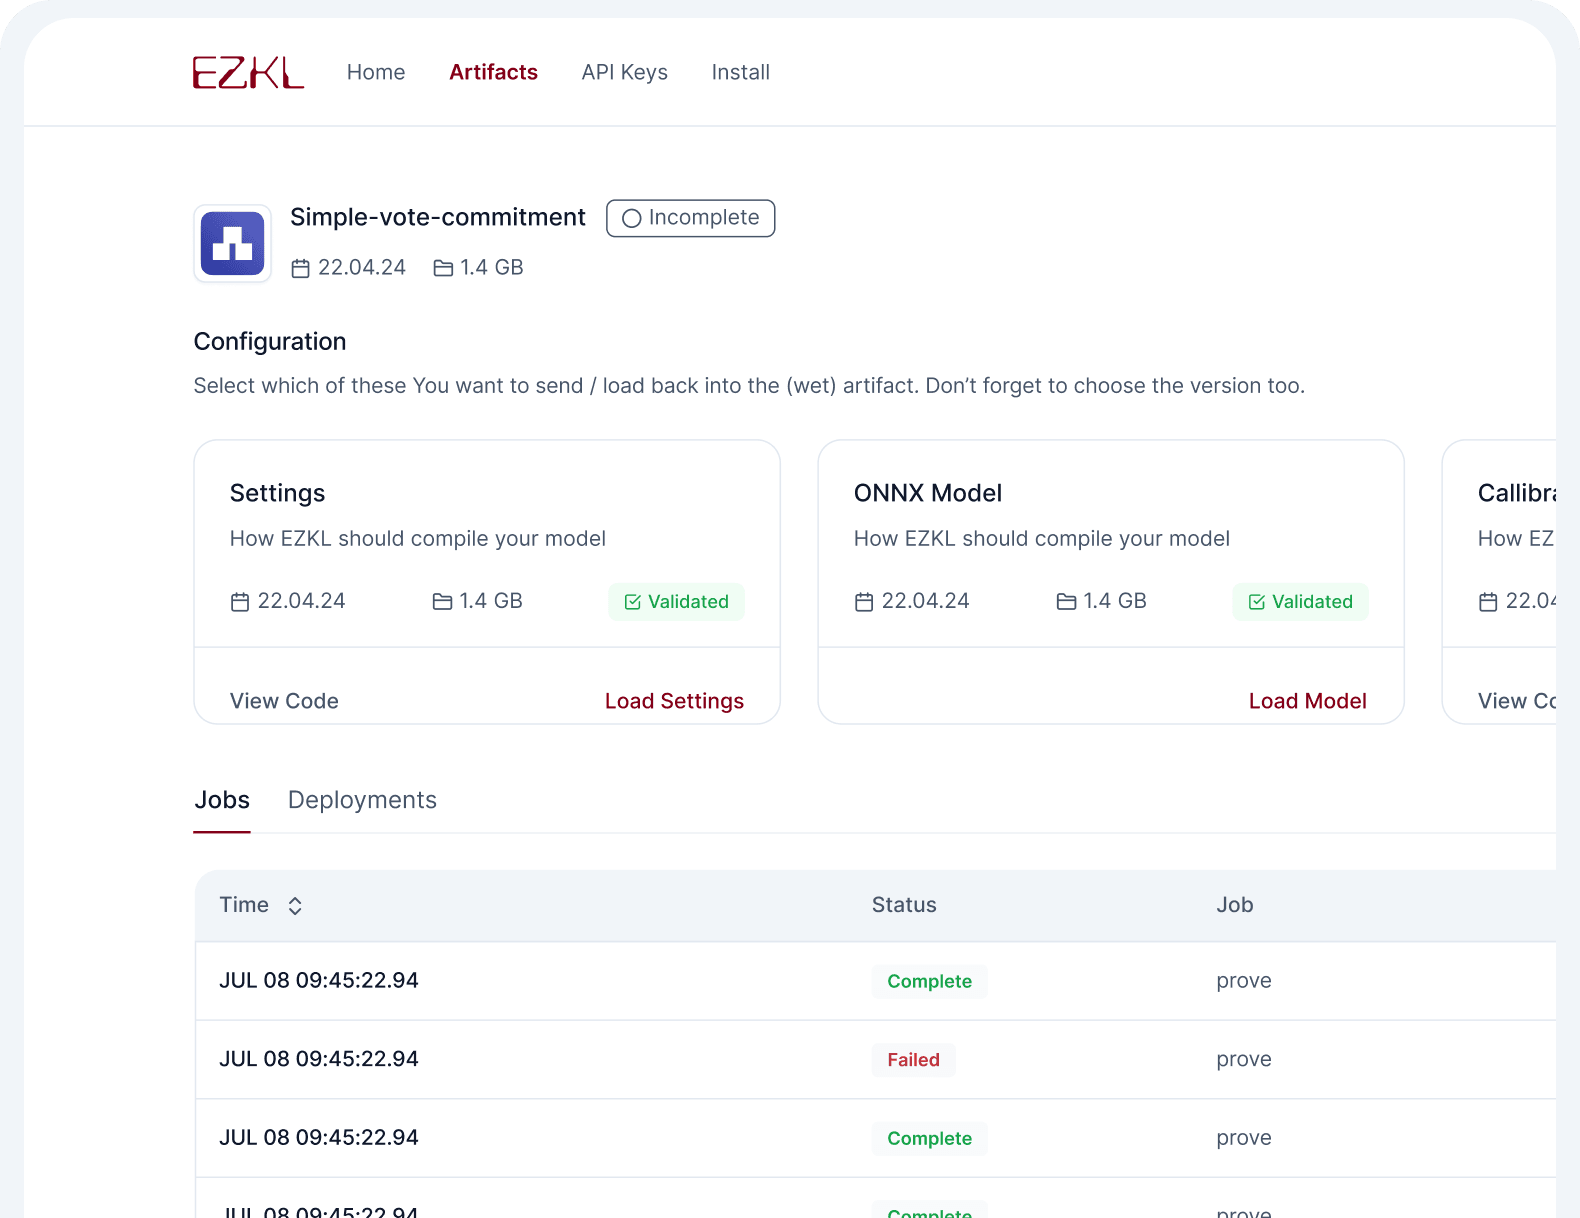Click the folder icon beside artifact size 1.4 GB
This screenshot has width=1580, height=1218.
[x=443, y=268]
